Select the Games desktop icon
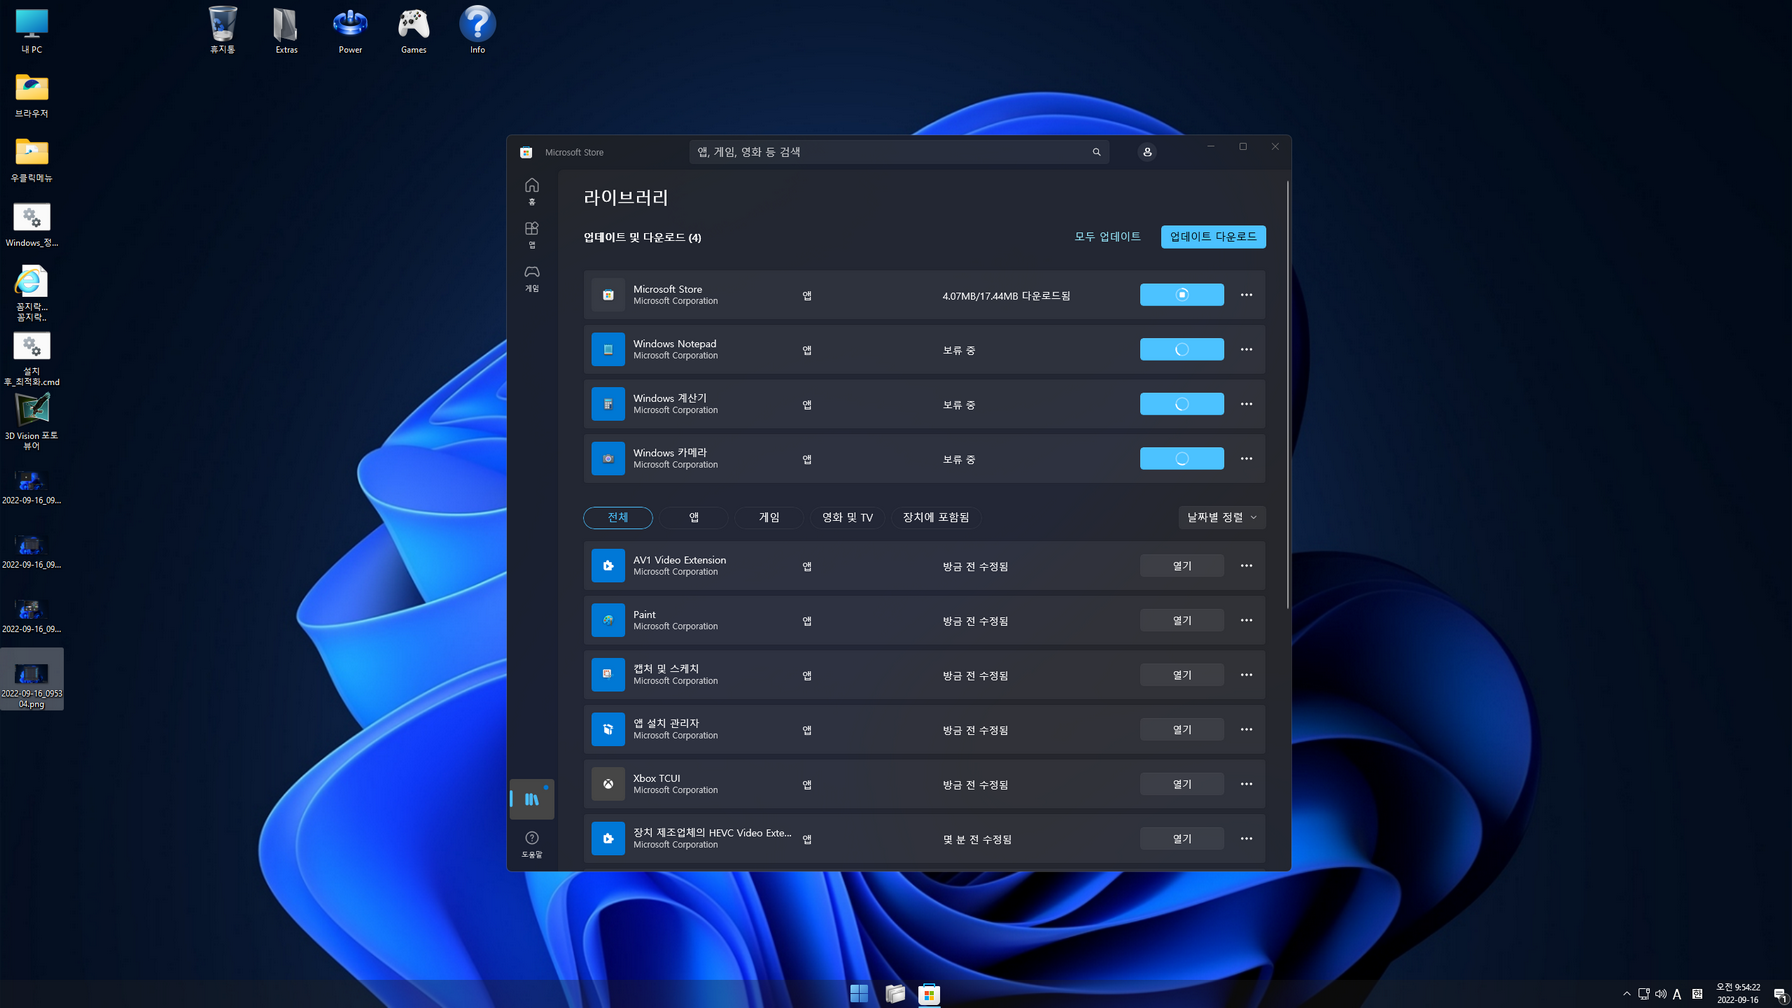The height and width of the screenshot is (1008, 1792). 414,30
